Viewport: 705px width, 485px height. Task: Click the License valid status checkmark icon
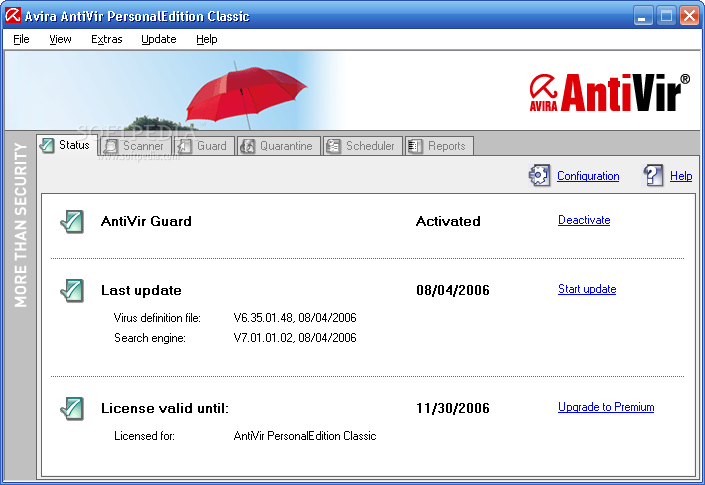click(x=72, y=408)
